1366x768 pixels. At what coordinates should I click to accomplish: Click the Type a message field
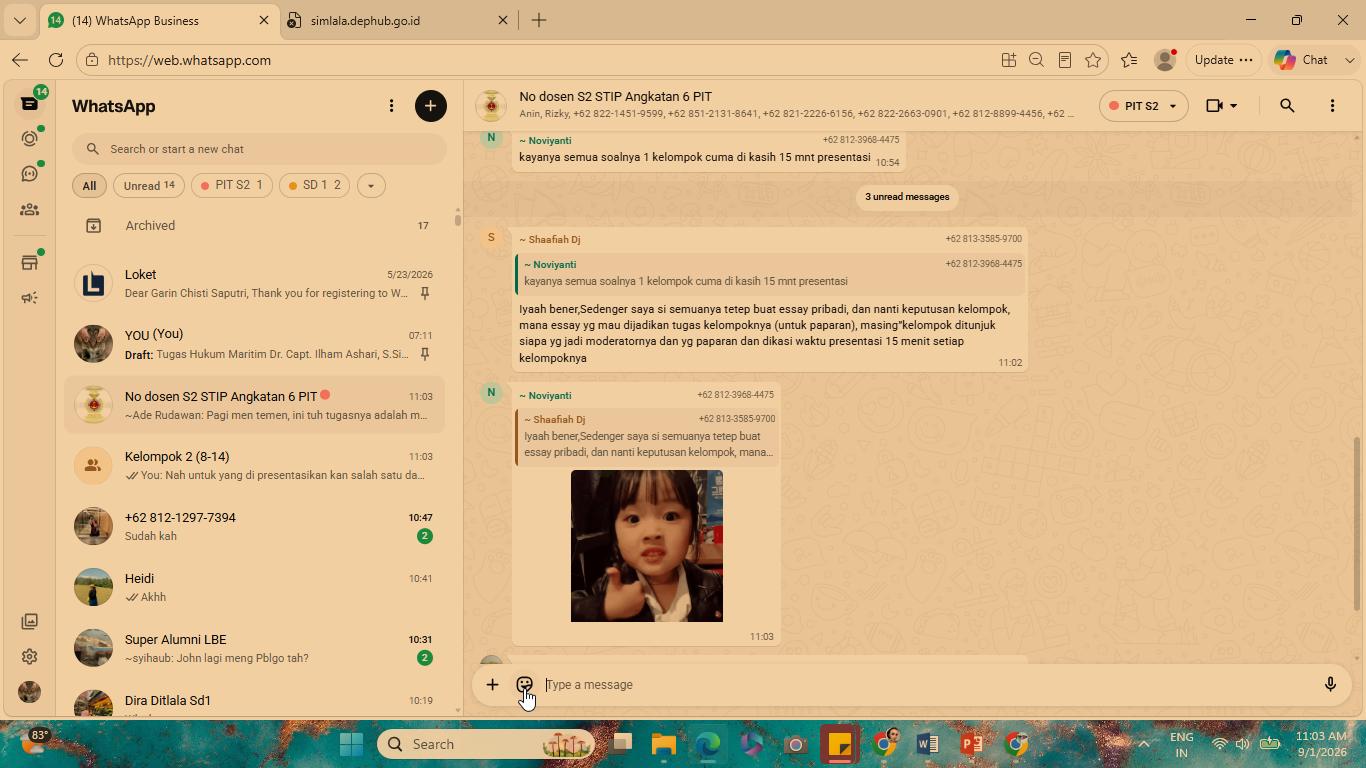tap(928, 685)
